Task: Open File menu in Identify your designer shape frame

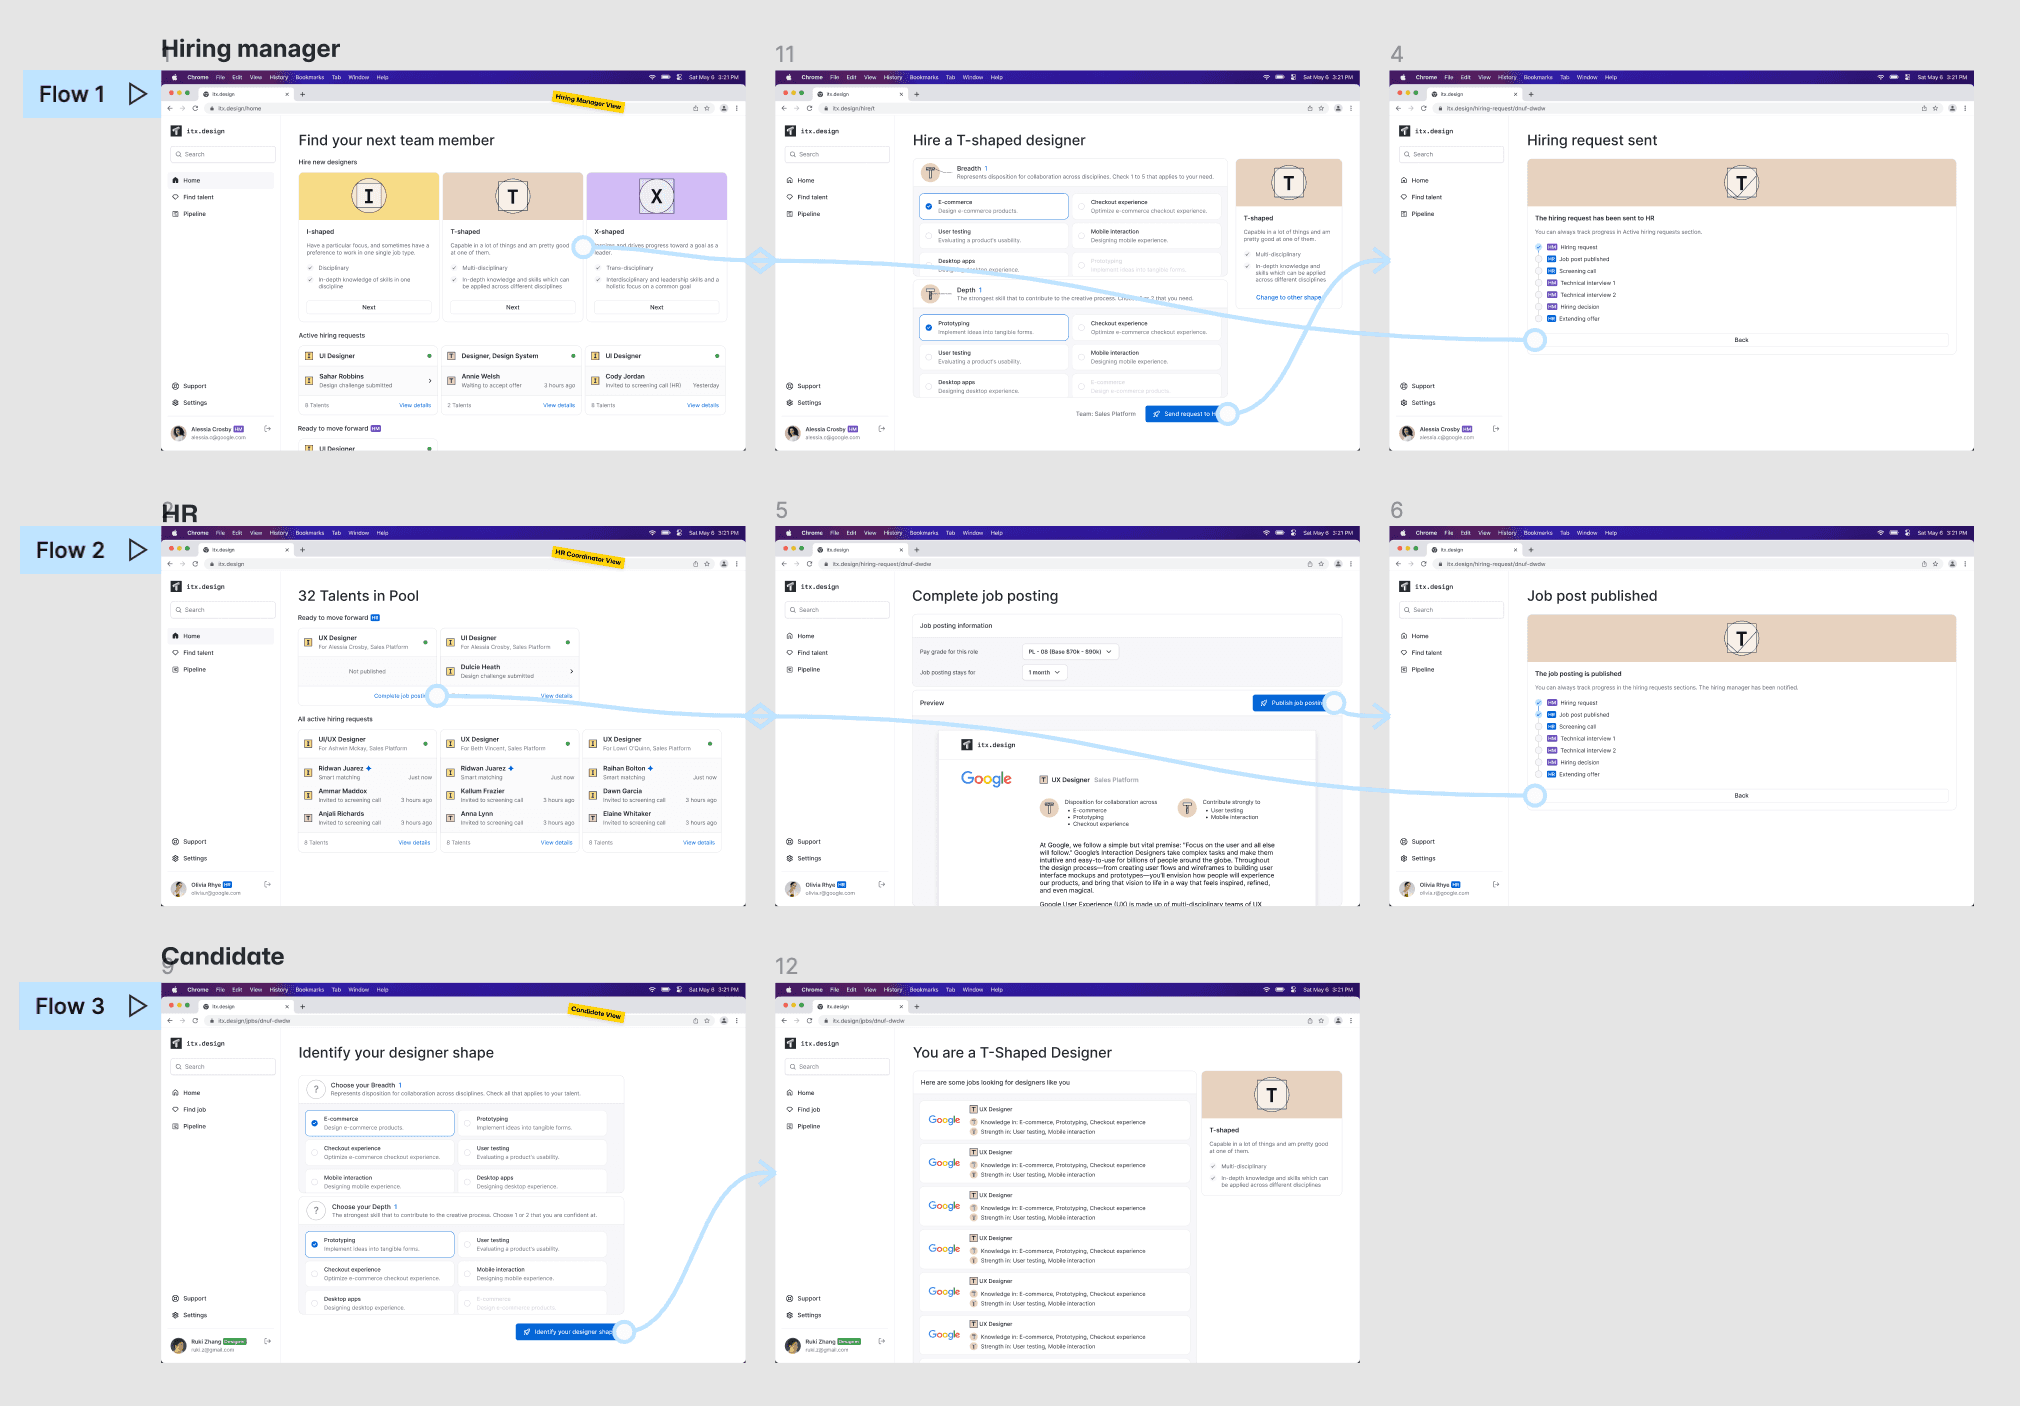Action: [x=220, y=990]
